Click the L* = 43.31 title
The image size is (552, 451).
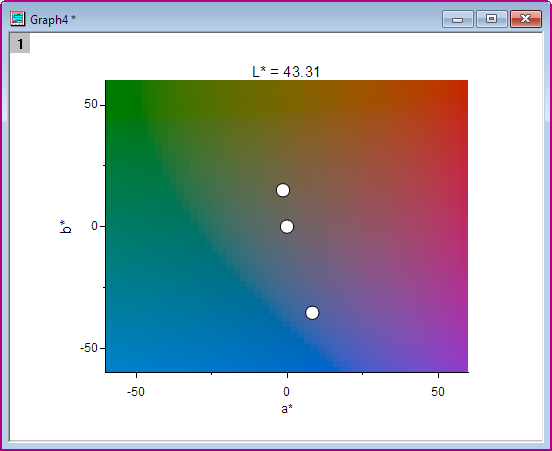(286, 72)
